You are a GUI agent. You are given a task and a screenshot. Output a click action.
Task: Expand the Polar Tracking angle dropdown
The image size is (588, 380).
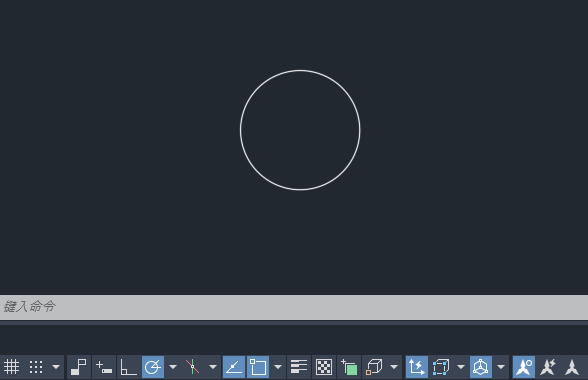point(173,367)
